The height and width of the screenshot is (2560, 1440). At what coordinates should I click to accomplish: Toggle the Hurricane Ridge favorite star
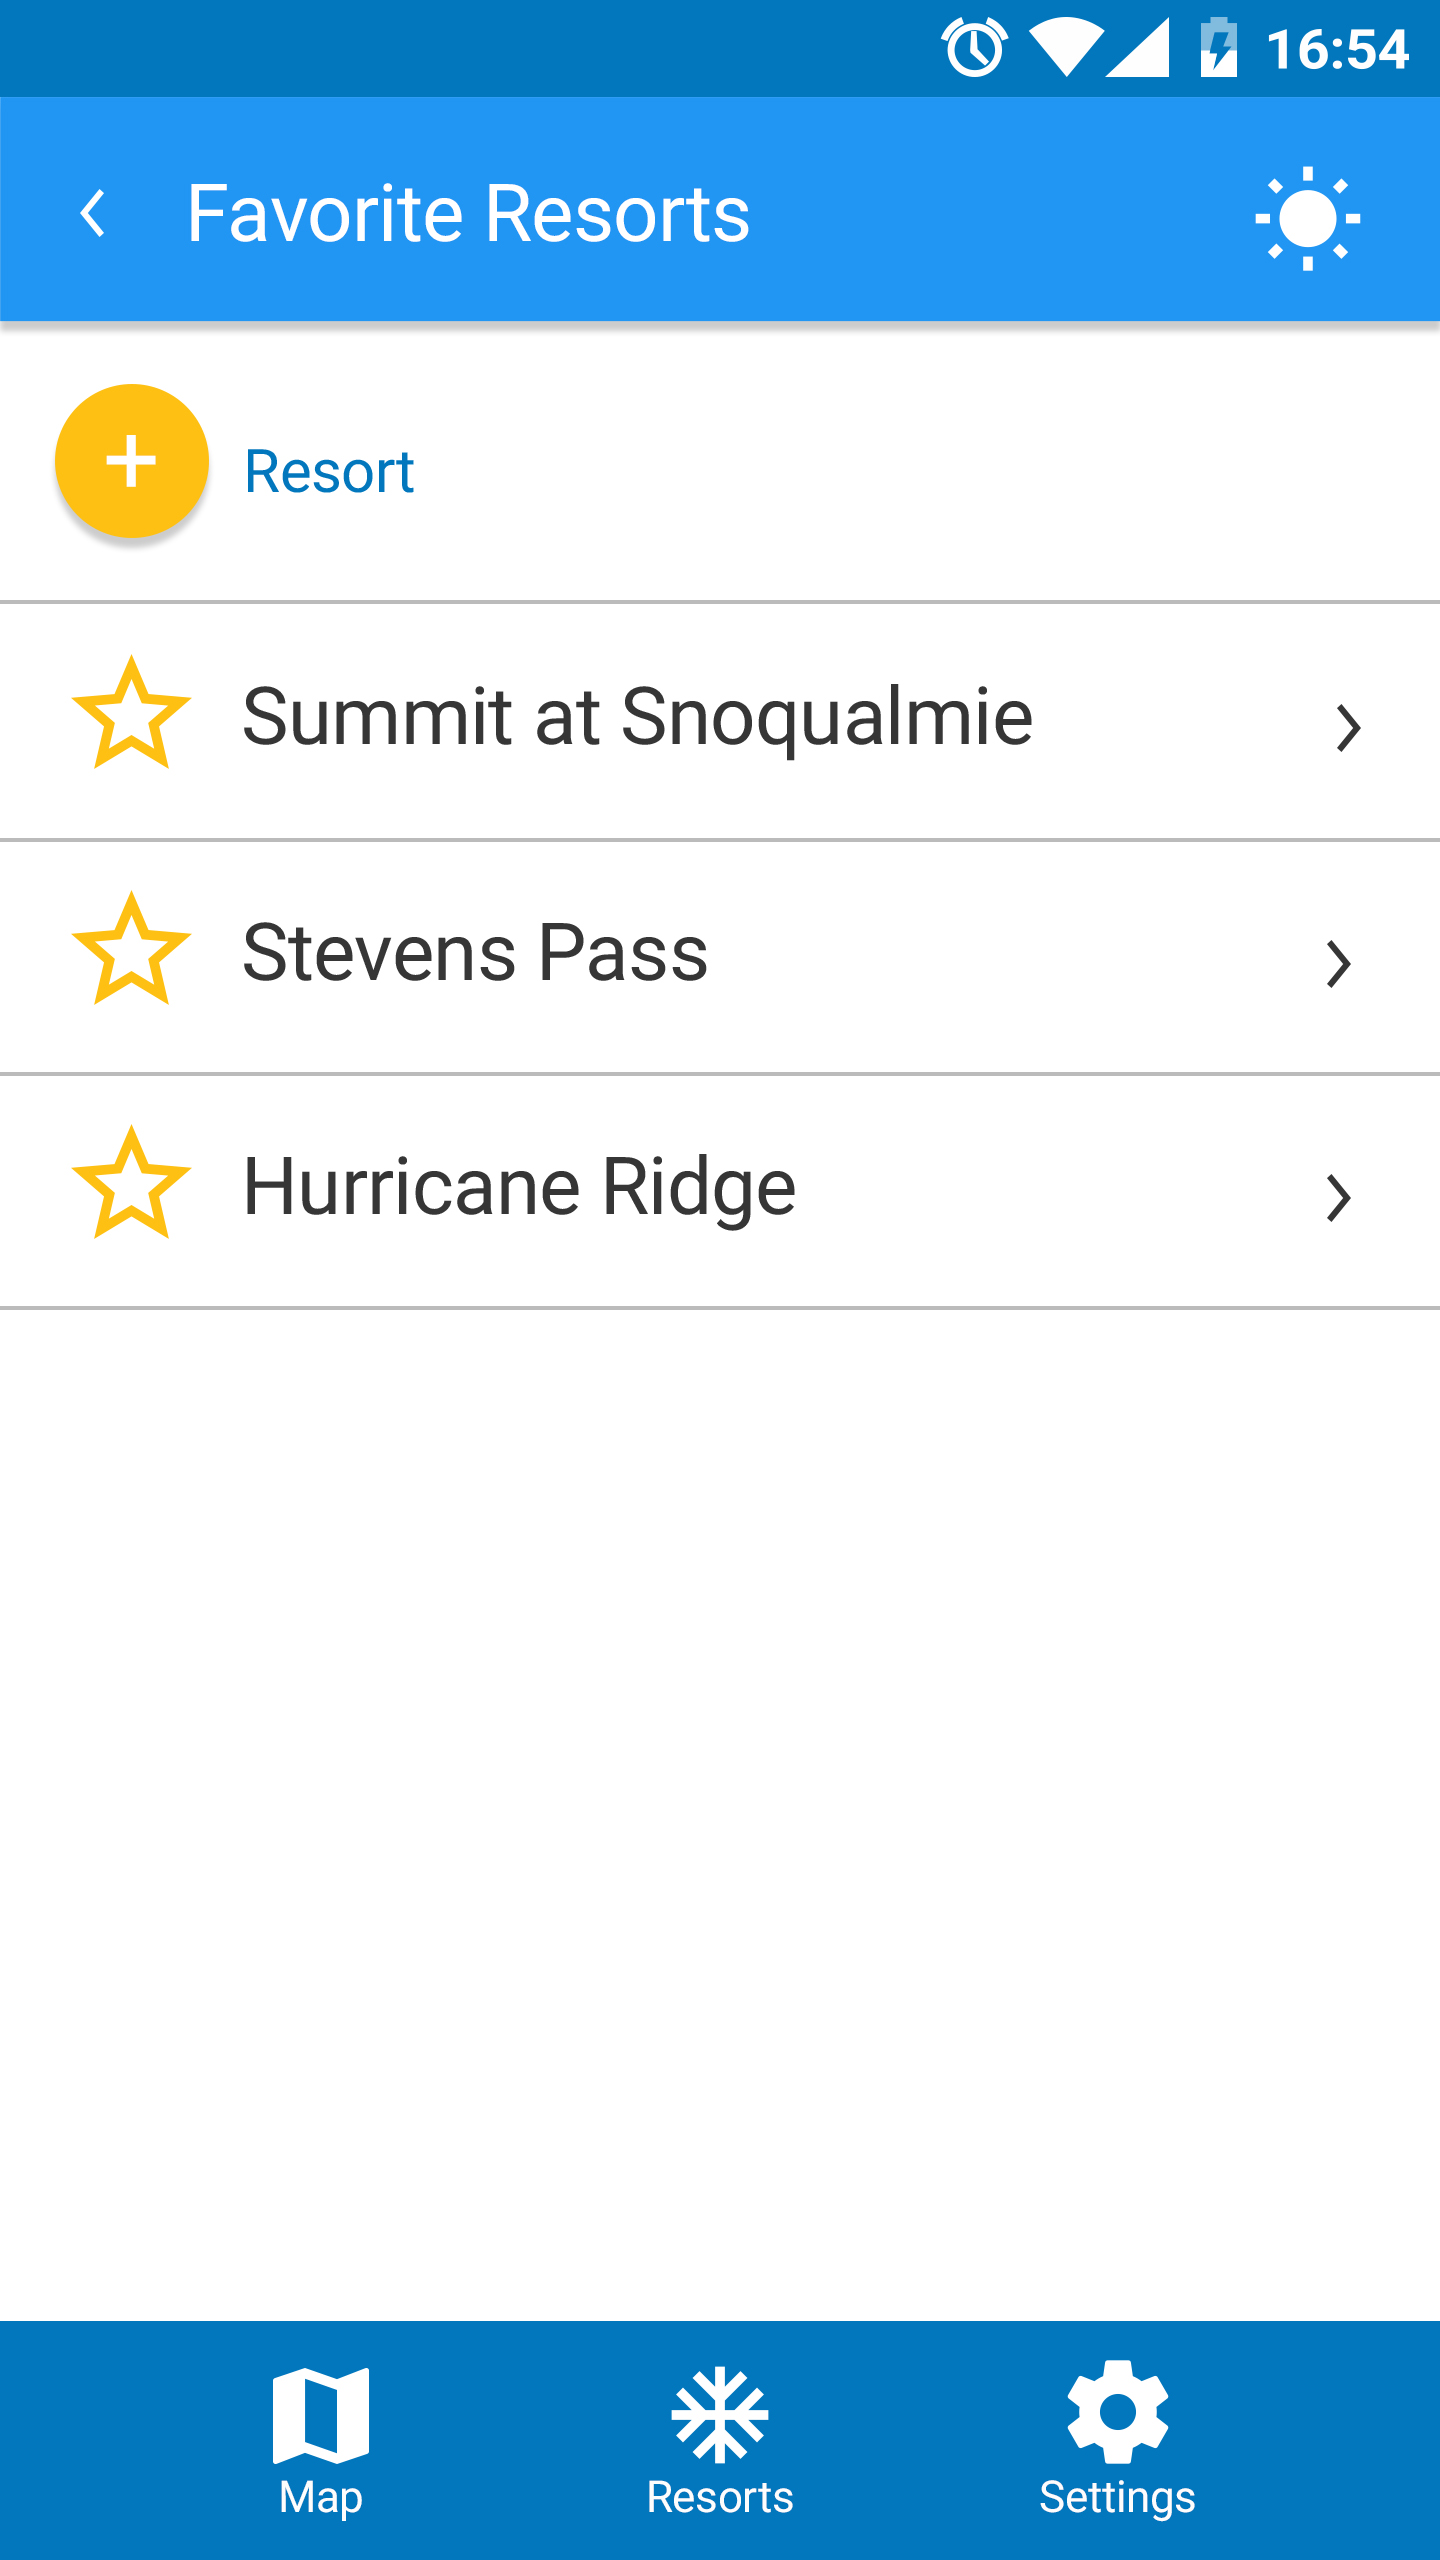pyautogui.click(x=131, y=1184)
